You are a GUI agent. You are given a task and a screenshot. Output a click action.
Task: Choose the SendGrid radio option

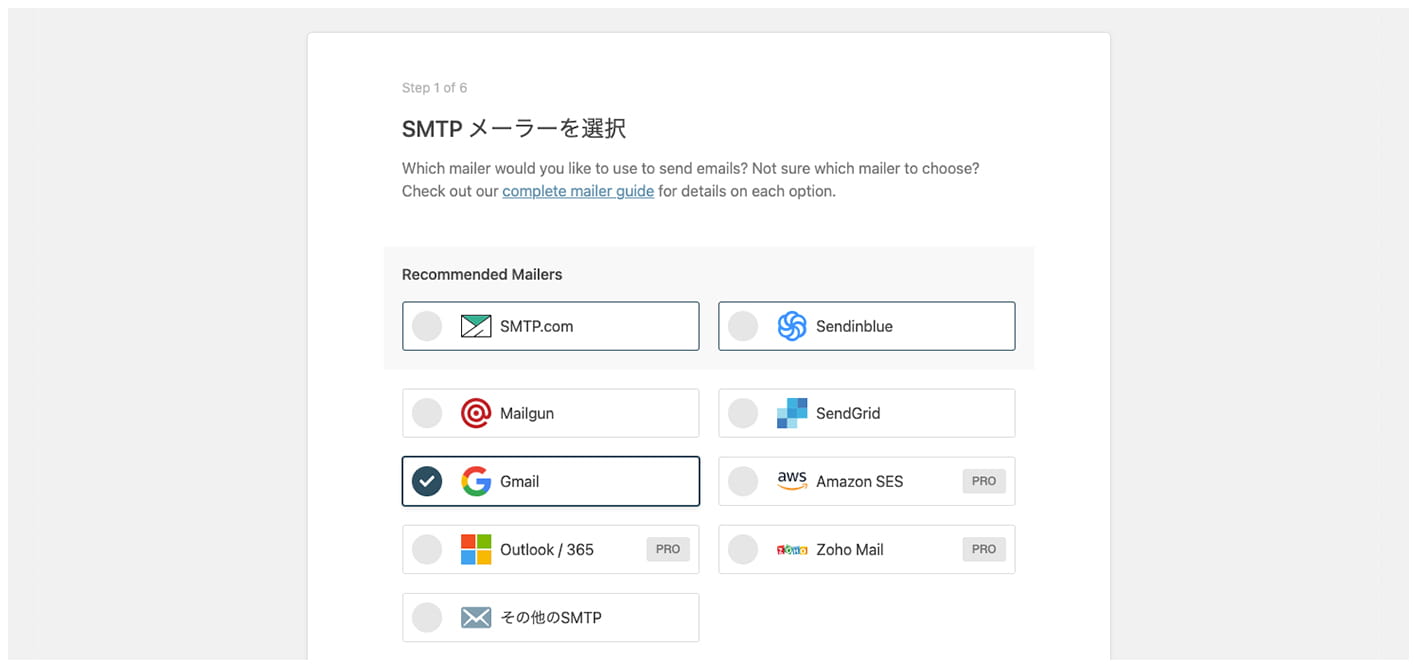pos(743,413)
